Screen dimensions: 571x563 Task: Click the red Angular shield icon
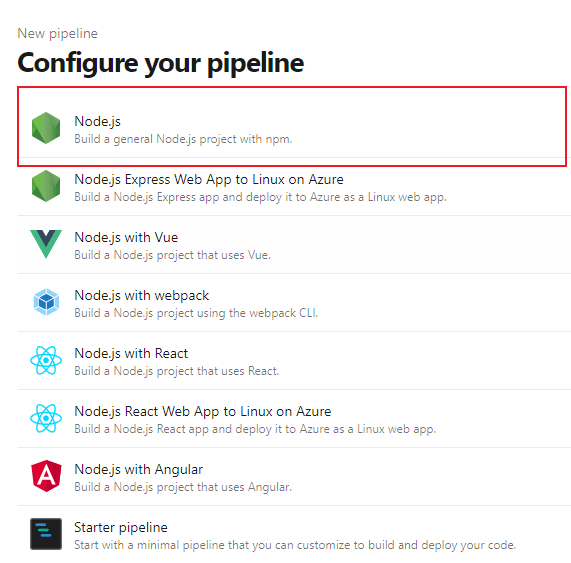(x=46, y=476)
